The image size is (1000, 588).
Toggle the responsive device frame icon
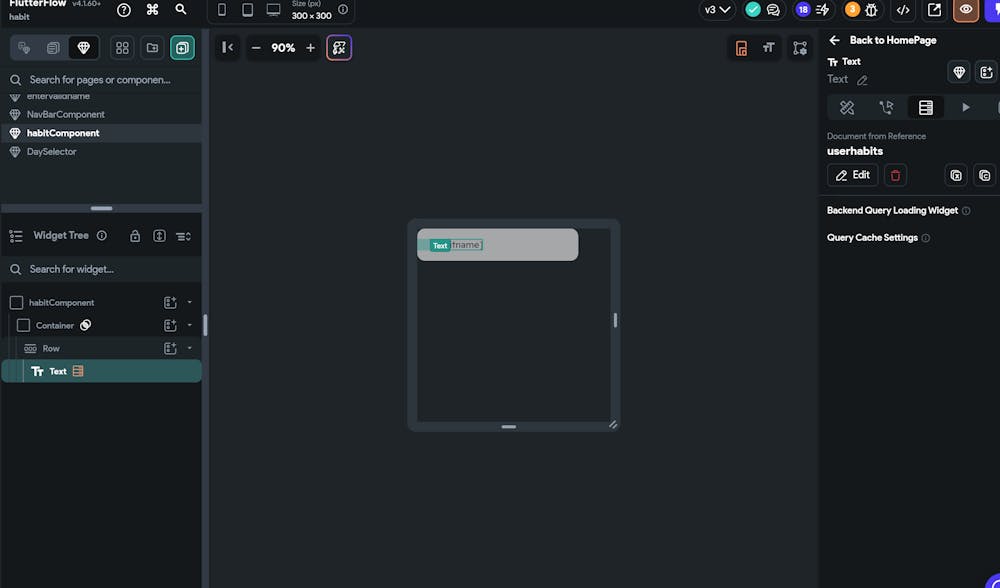tap(741, 48)
